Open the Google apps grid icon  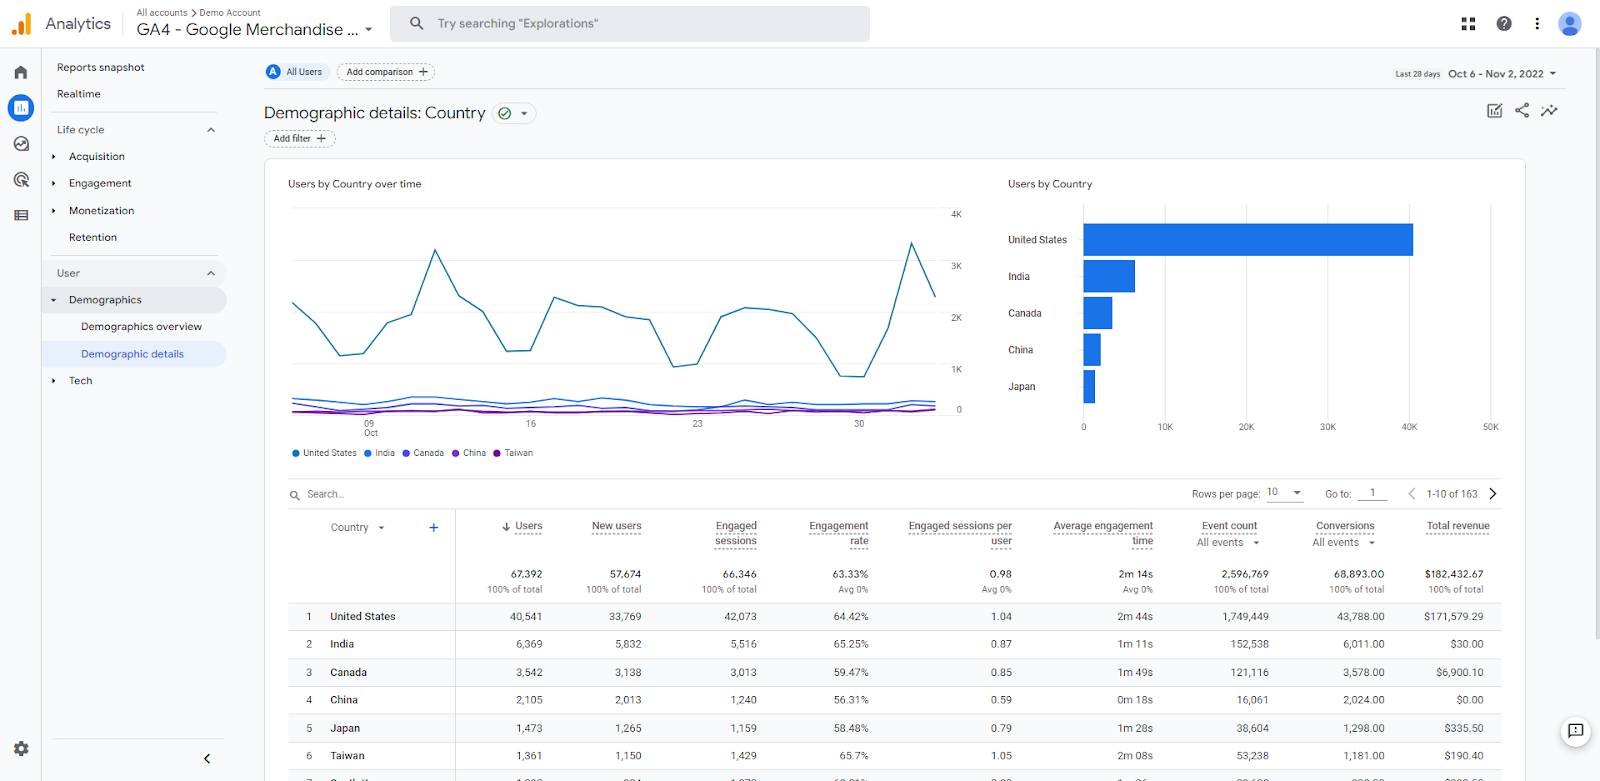[x=1468, y=24]
